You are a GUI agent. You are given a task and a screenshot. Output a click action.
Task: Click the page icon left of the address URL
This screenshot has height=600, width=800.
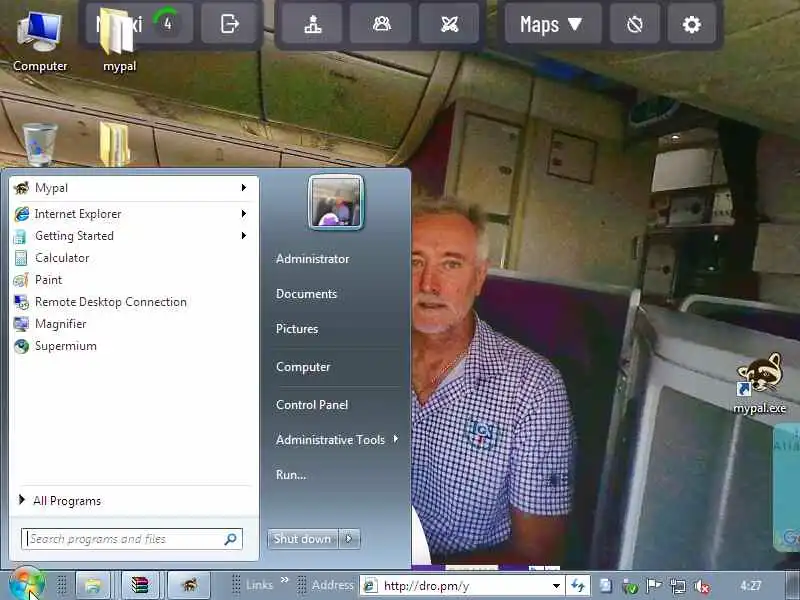coord(370,586)
